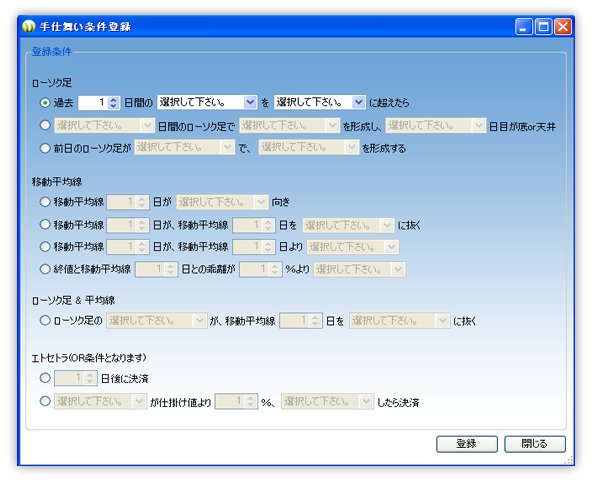Open first dropdown after 日間の in 過去 row
This screenshot has width=600, height=490.
207,102
